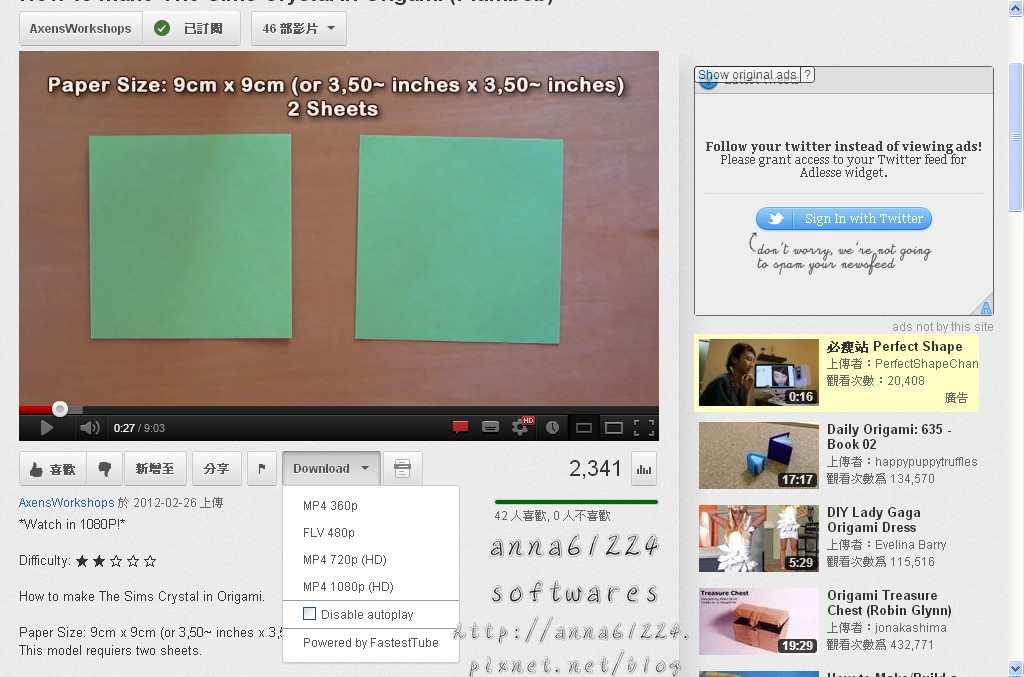Image resolution: width=1024 pixels, height=677 pixels.
Task: Click the help question mark on ads box
Action: pyautogui.click(x=807, y=74)
